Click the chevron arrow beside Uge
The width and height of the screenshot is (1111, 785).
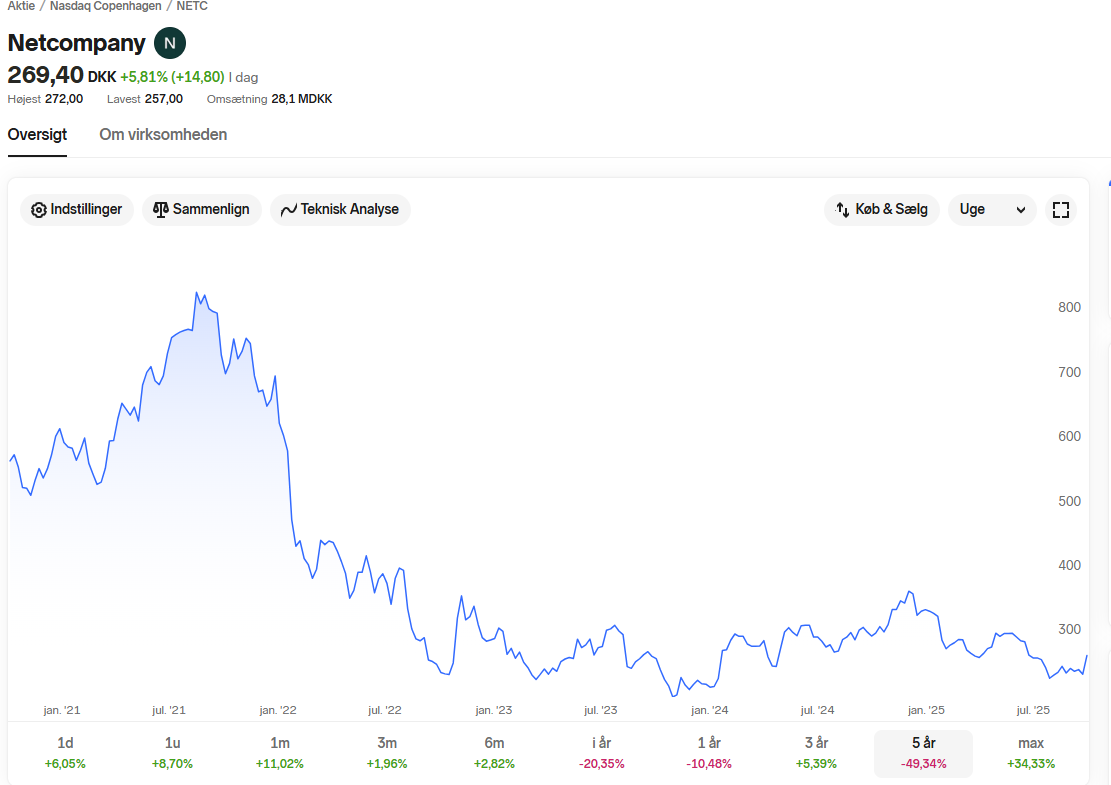pyautogui.click(x=1021, y=210)
